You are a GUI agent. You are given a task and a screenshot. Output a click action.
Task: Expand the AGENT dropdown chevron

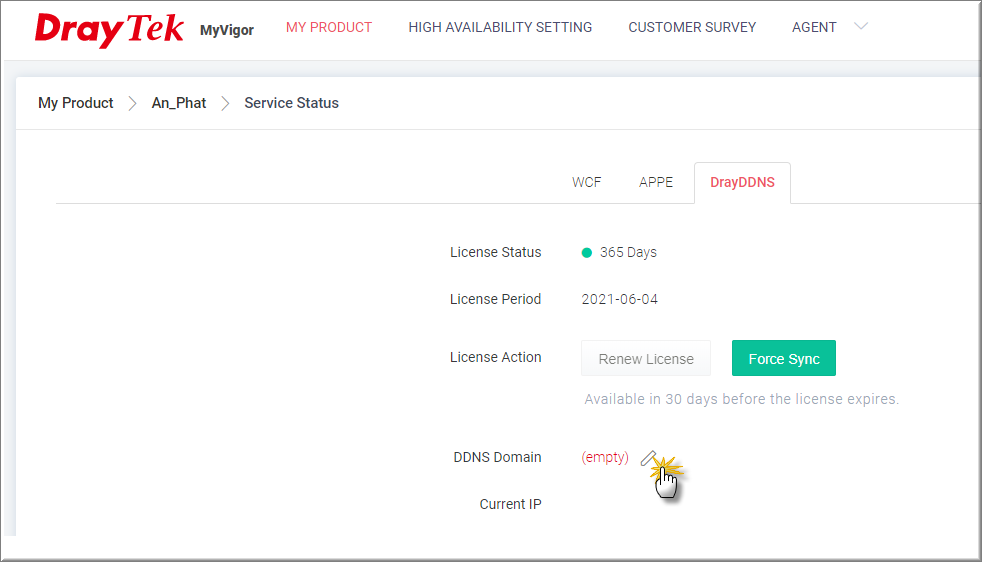860,27
